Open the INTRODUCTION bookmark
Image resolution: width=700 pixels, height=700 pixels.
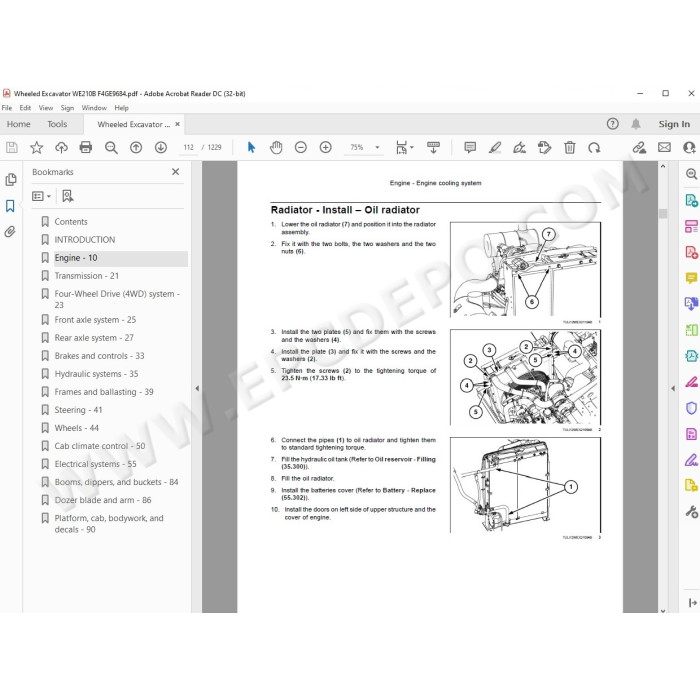[x=84, y=240]
